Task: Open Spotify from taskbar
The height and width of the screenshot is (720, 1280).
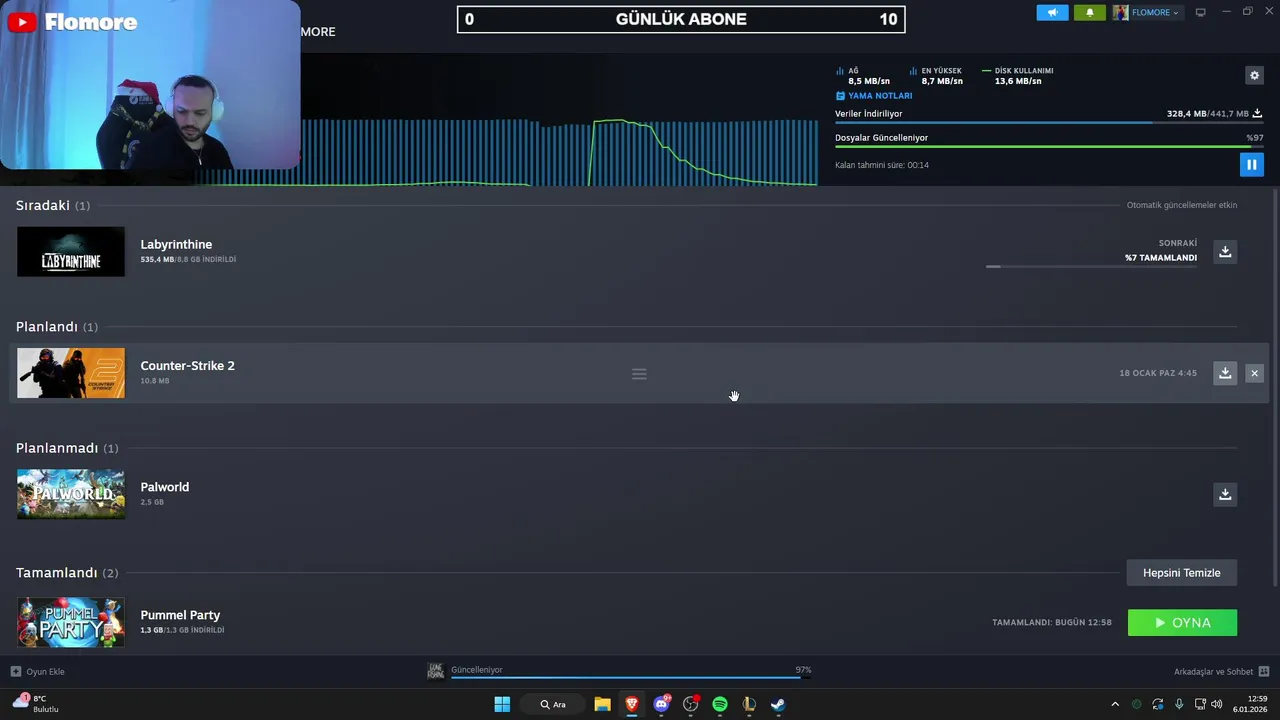Action: pyautogui.click(x=720, y=704)
